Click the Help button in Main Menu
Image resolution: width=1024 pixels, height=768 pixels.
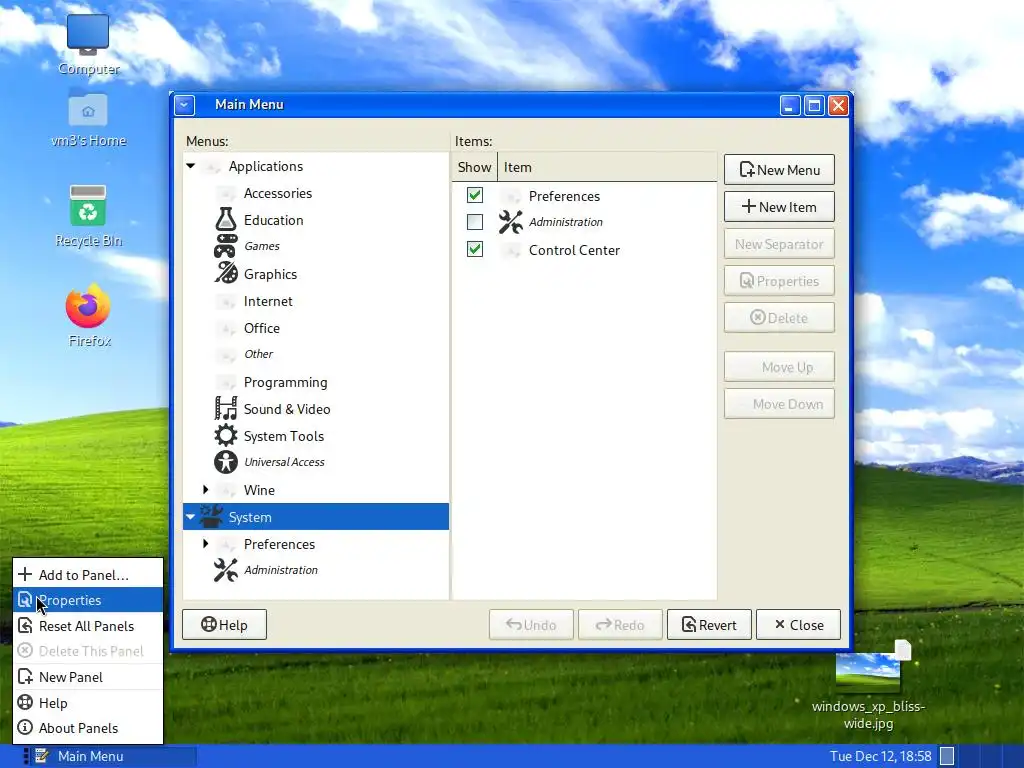point(224,625)
